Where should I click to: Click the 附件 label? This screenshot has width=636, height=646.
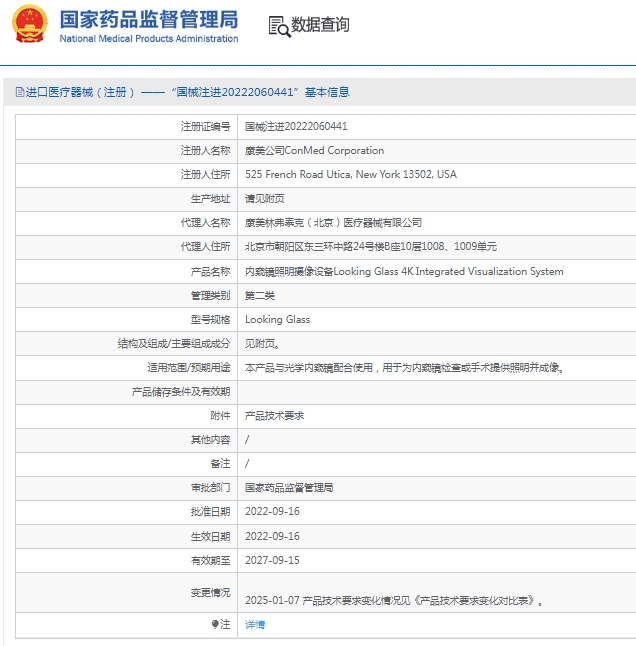click(x=220, y=415)
